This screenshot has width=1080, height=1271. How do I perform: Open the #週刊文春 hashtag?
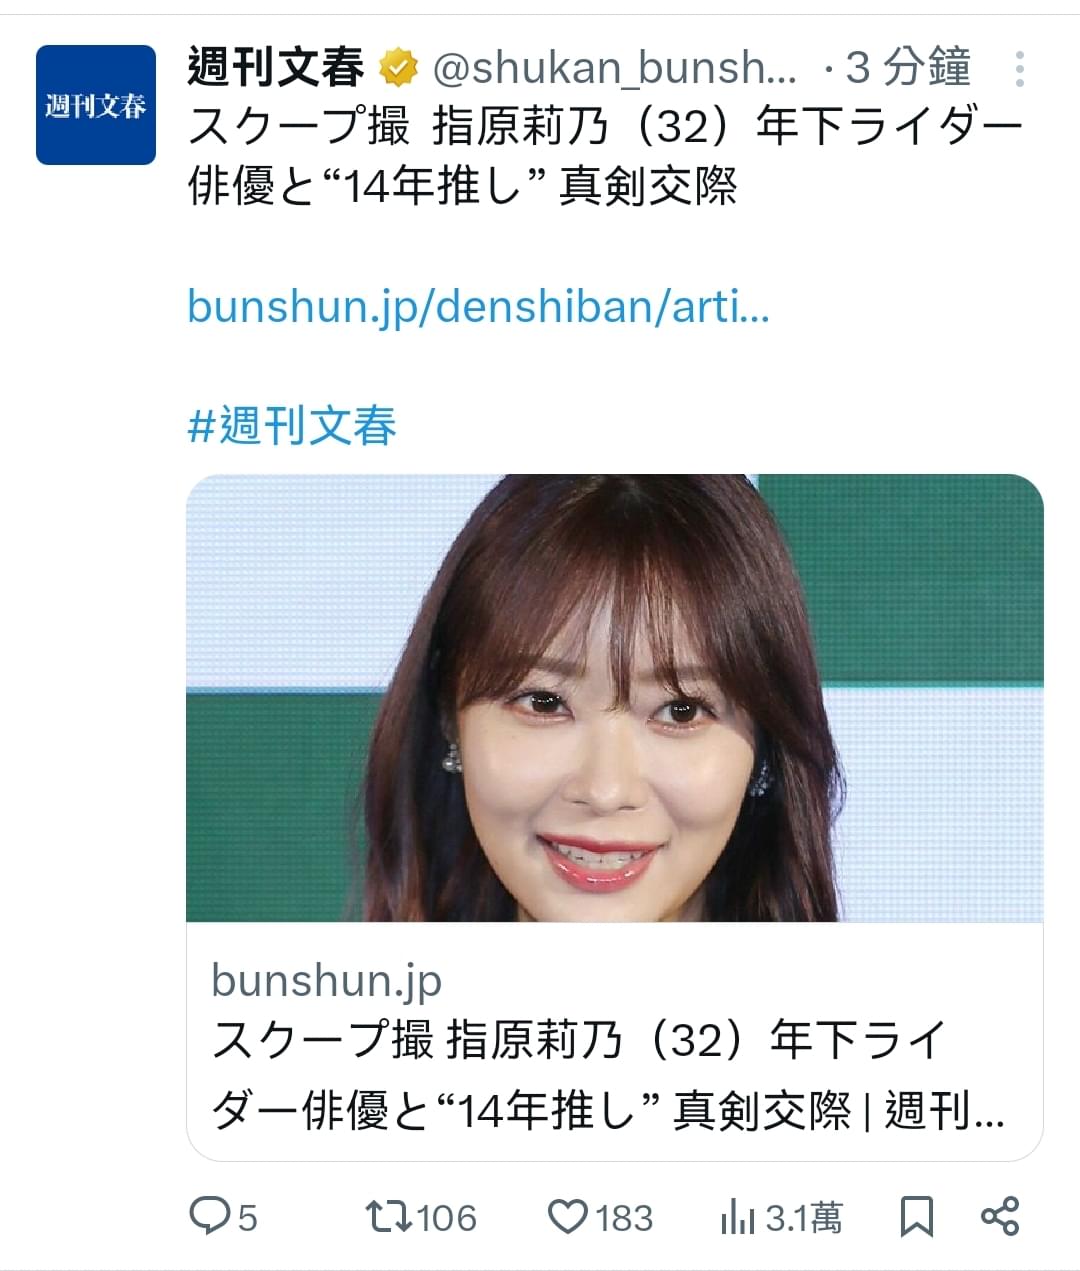pos(292,425)
